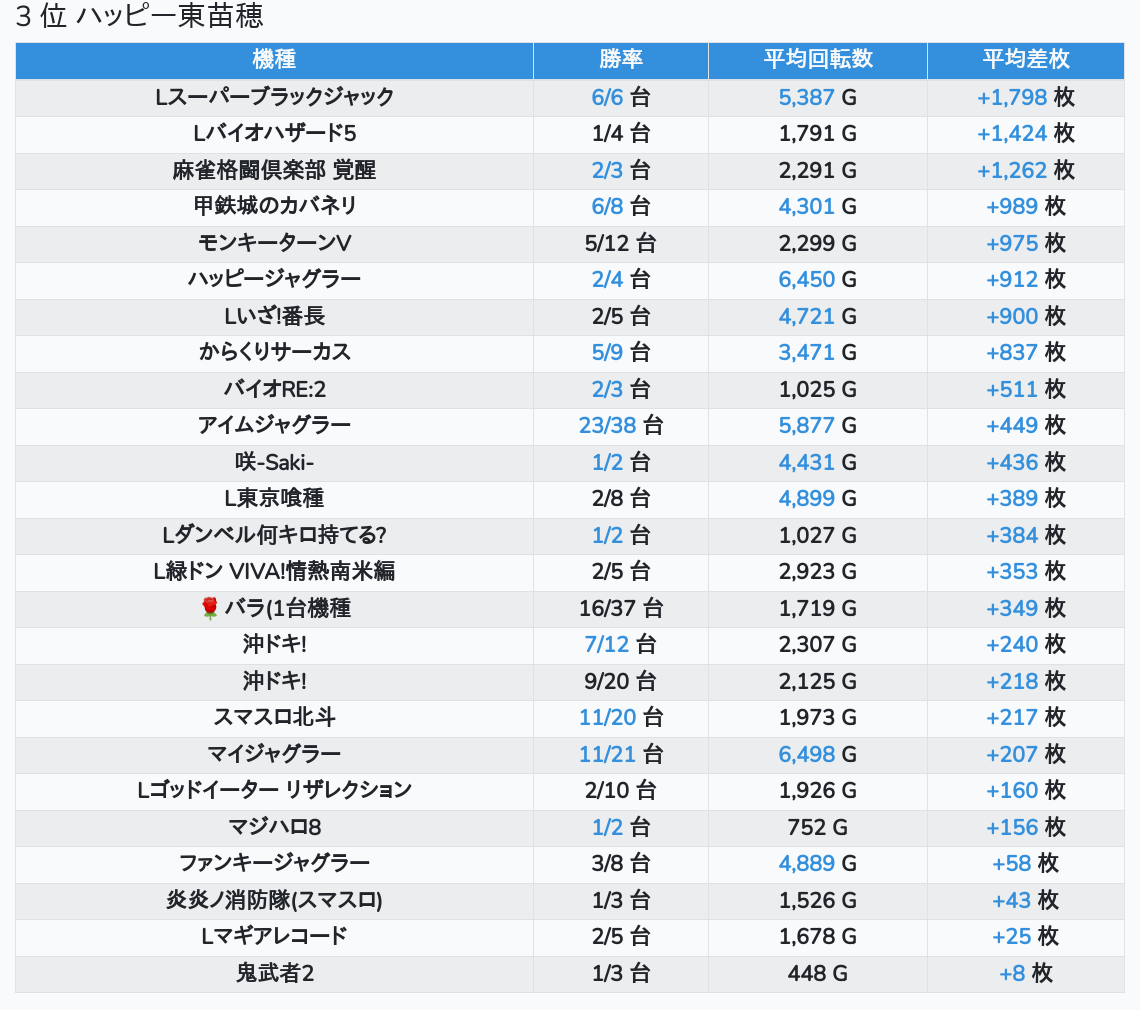1140x1010 pixels.
Task: Select the machine name モンキーターンV
Action: pyautogui.click(x=274, y=243)
